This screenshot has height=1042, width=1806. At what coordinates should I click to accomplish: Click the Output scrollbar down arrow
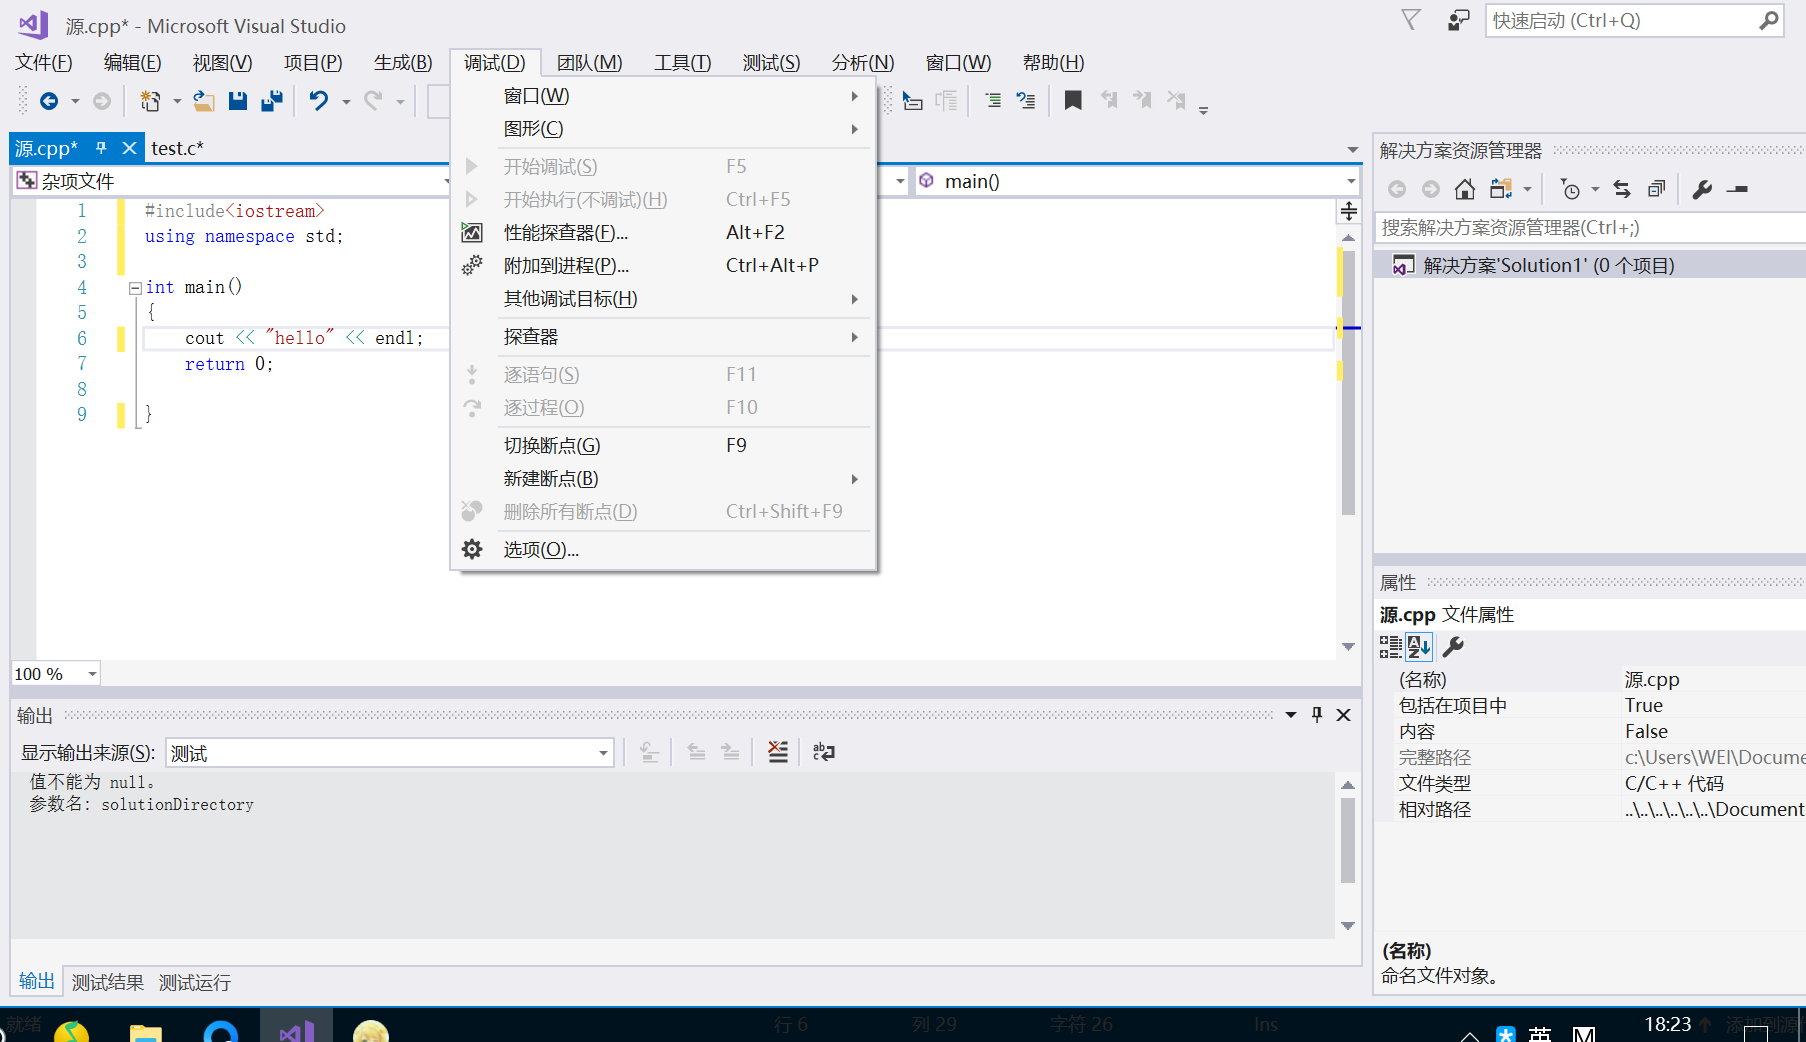click(x=1348, y=926)
